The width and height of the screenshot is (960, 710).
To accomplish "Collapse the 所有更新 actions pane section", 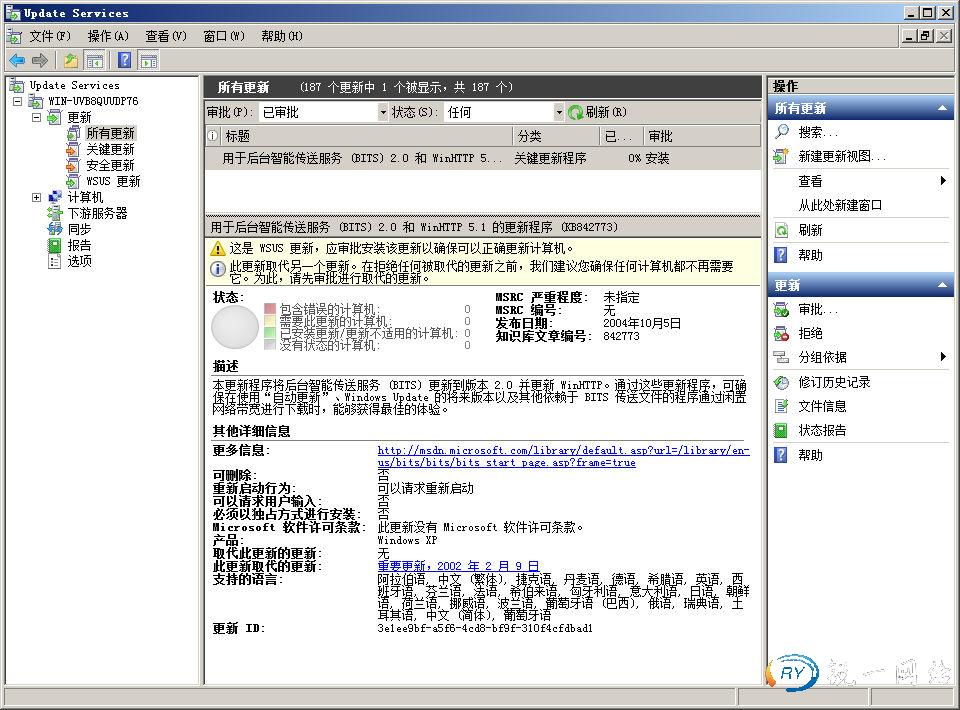I will (940, 107).
